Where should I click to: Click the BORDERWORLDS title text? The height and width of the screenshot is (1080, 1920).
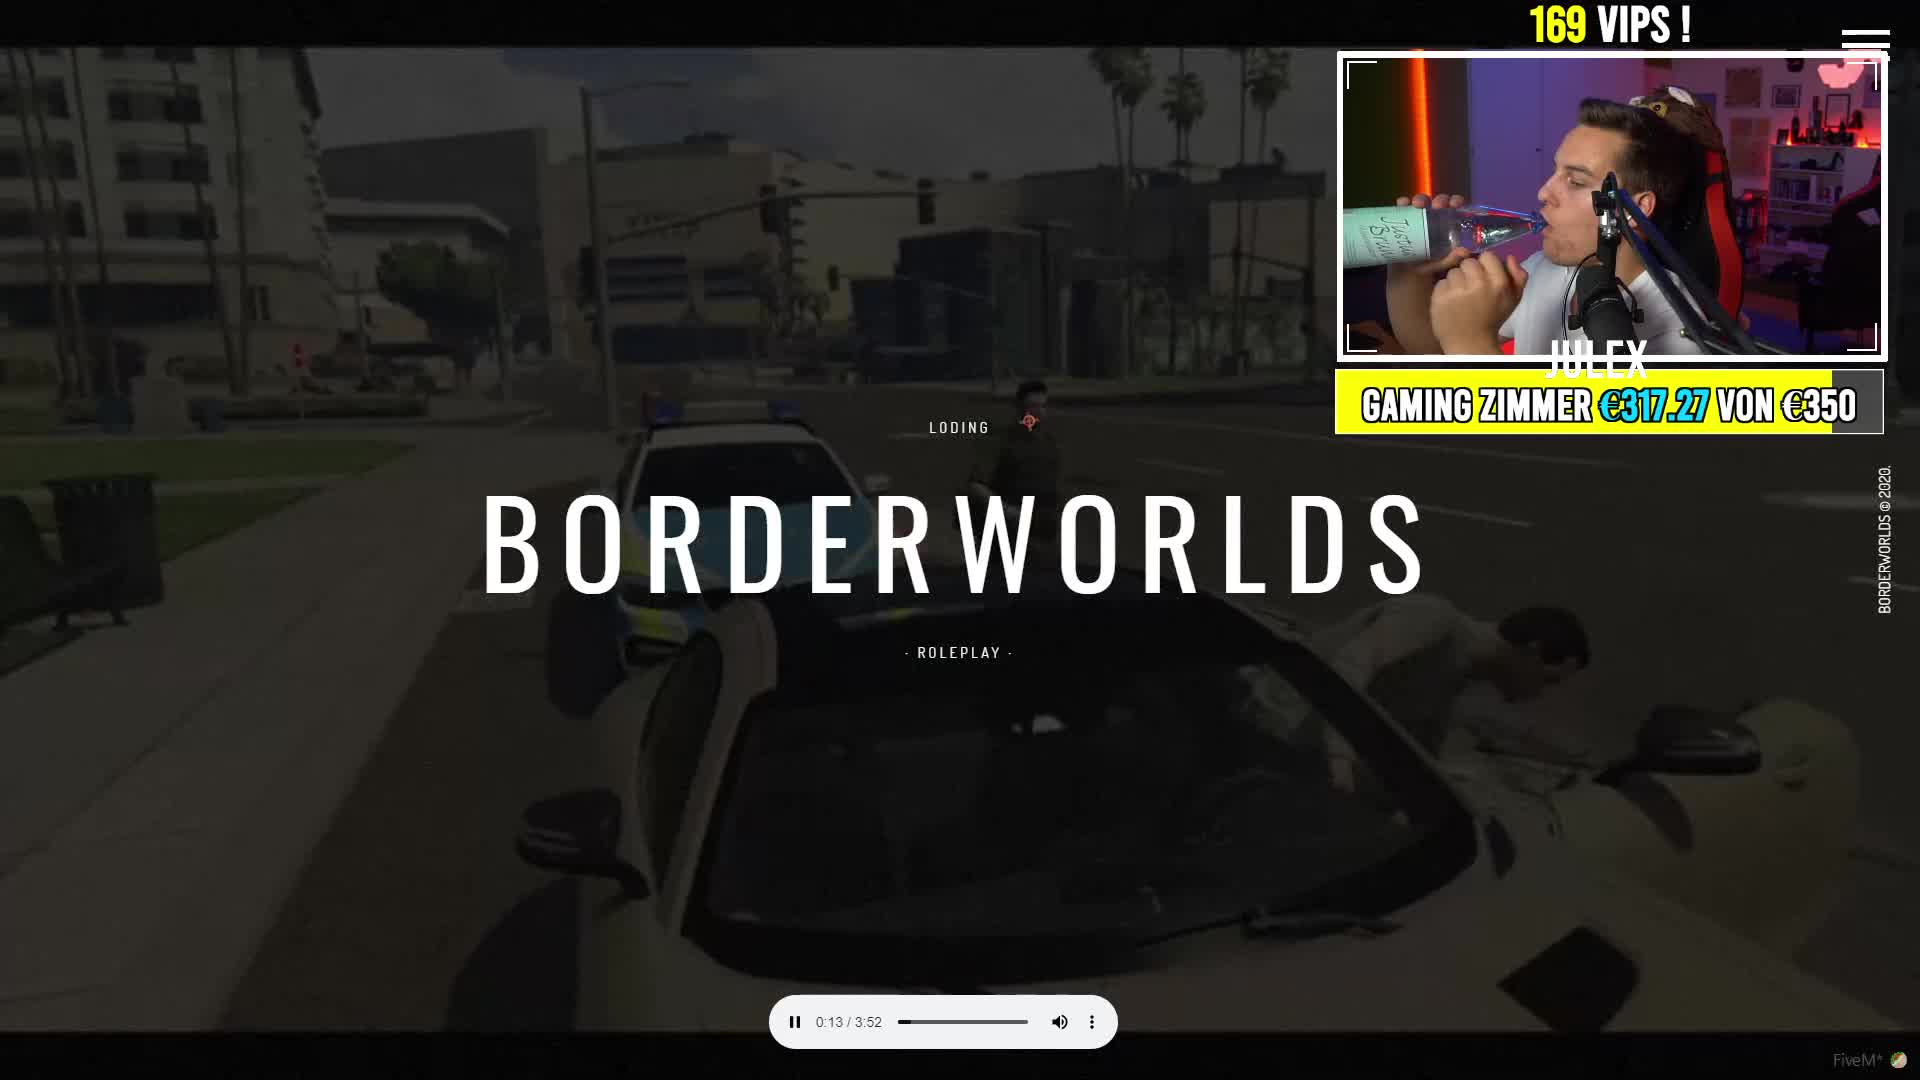pyautogui.click(x=955, y=545)
